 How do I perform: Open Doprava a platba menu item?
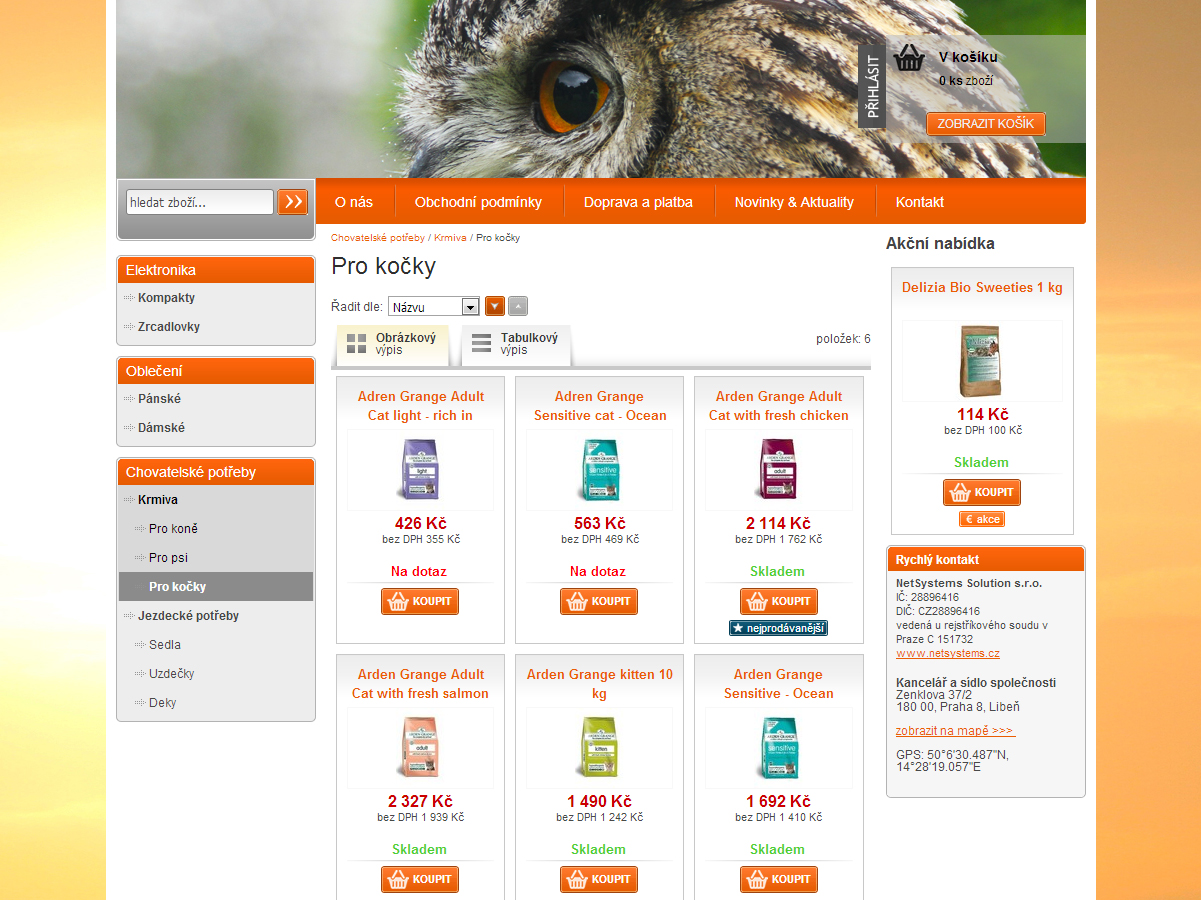coord(638,202)
